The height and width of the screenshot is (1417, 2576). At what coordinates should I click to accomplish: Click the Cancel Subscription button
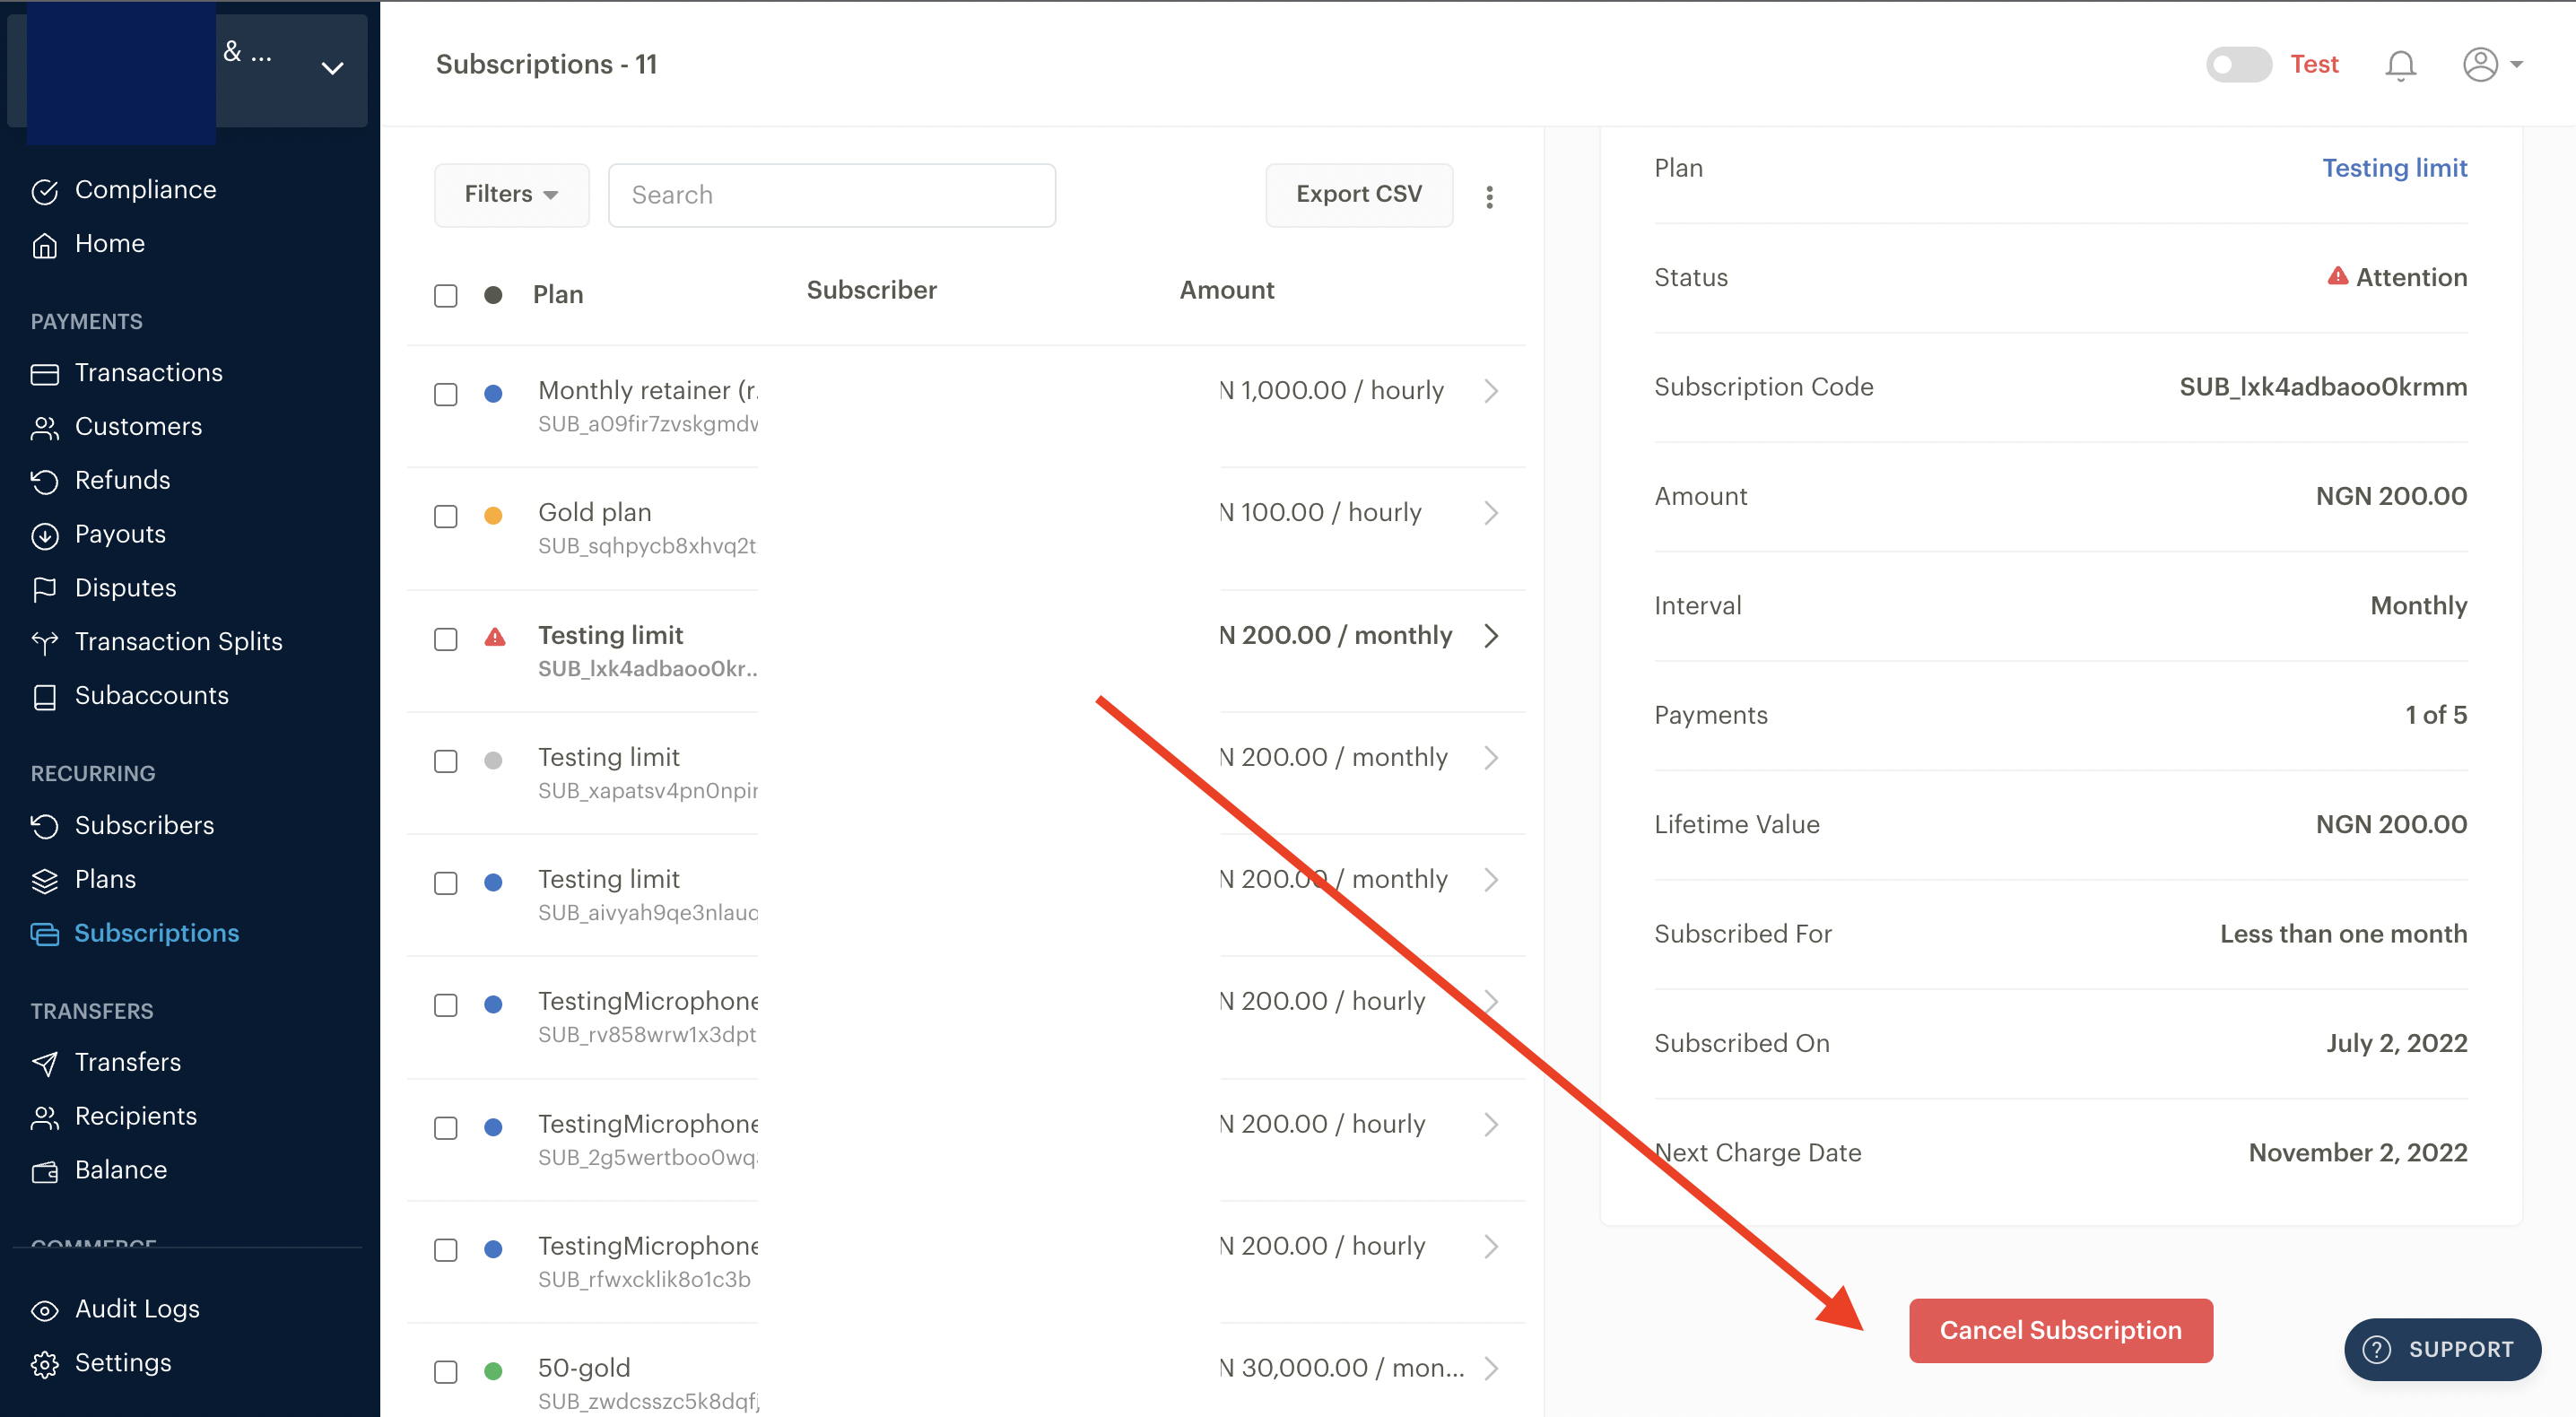(2060, 1331)
